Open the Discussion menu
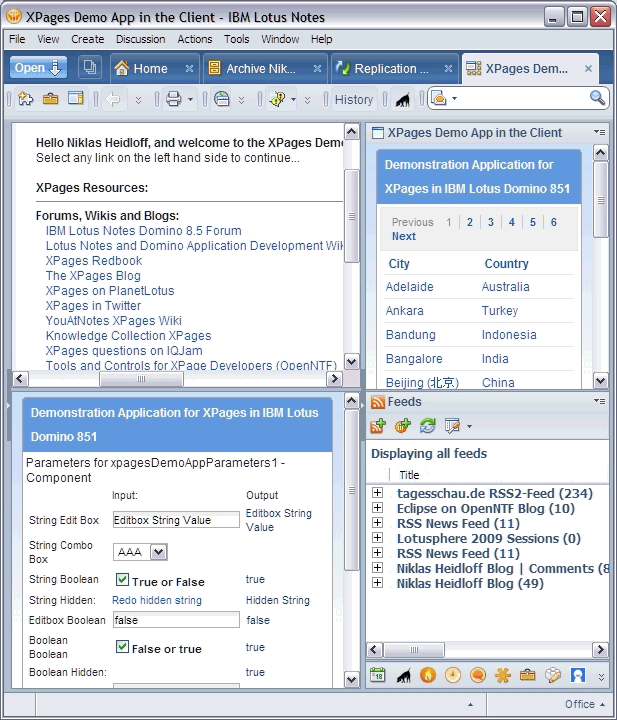617x720 pixels. 140,39
